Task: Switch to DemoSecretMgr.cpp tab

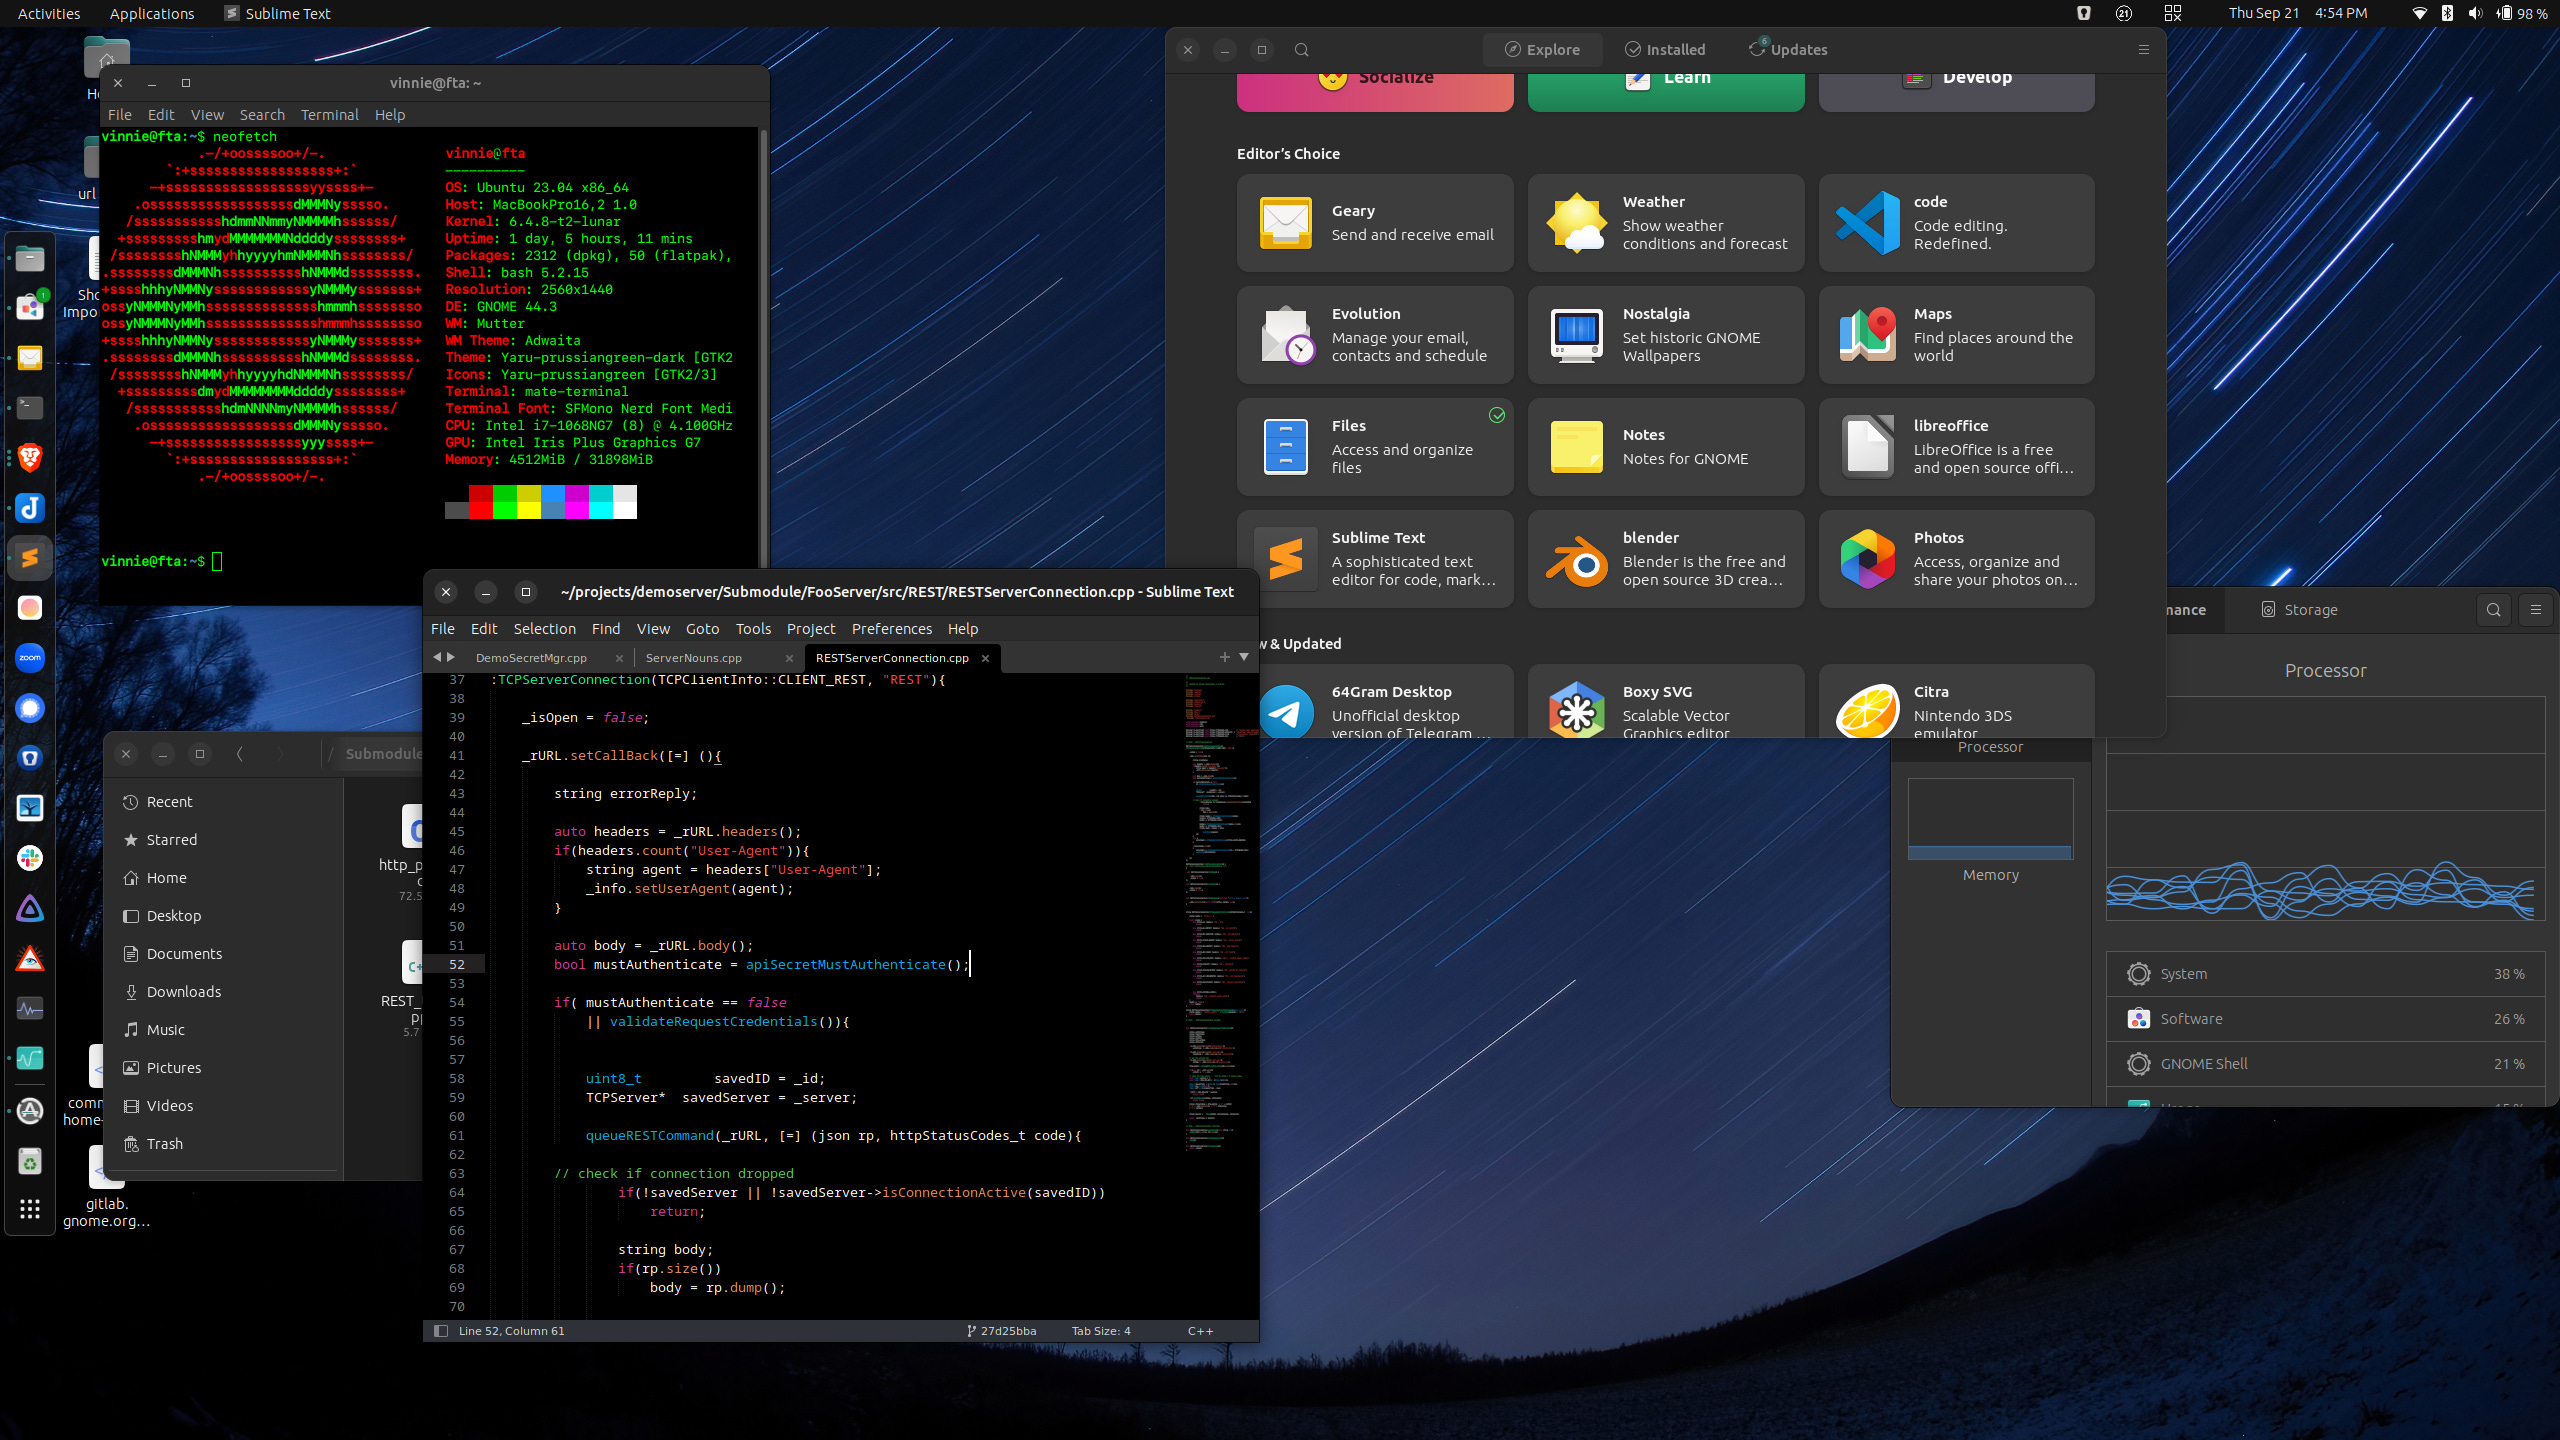Action: coord(531,658)
